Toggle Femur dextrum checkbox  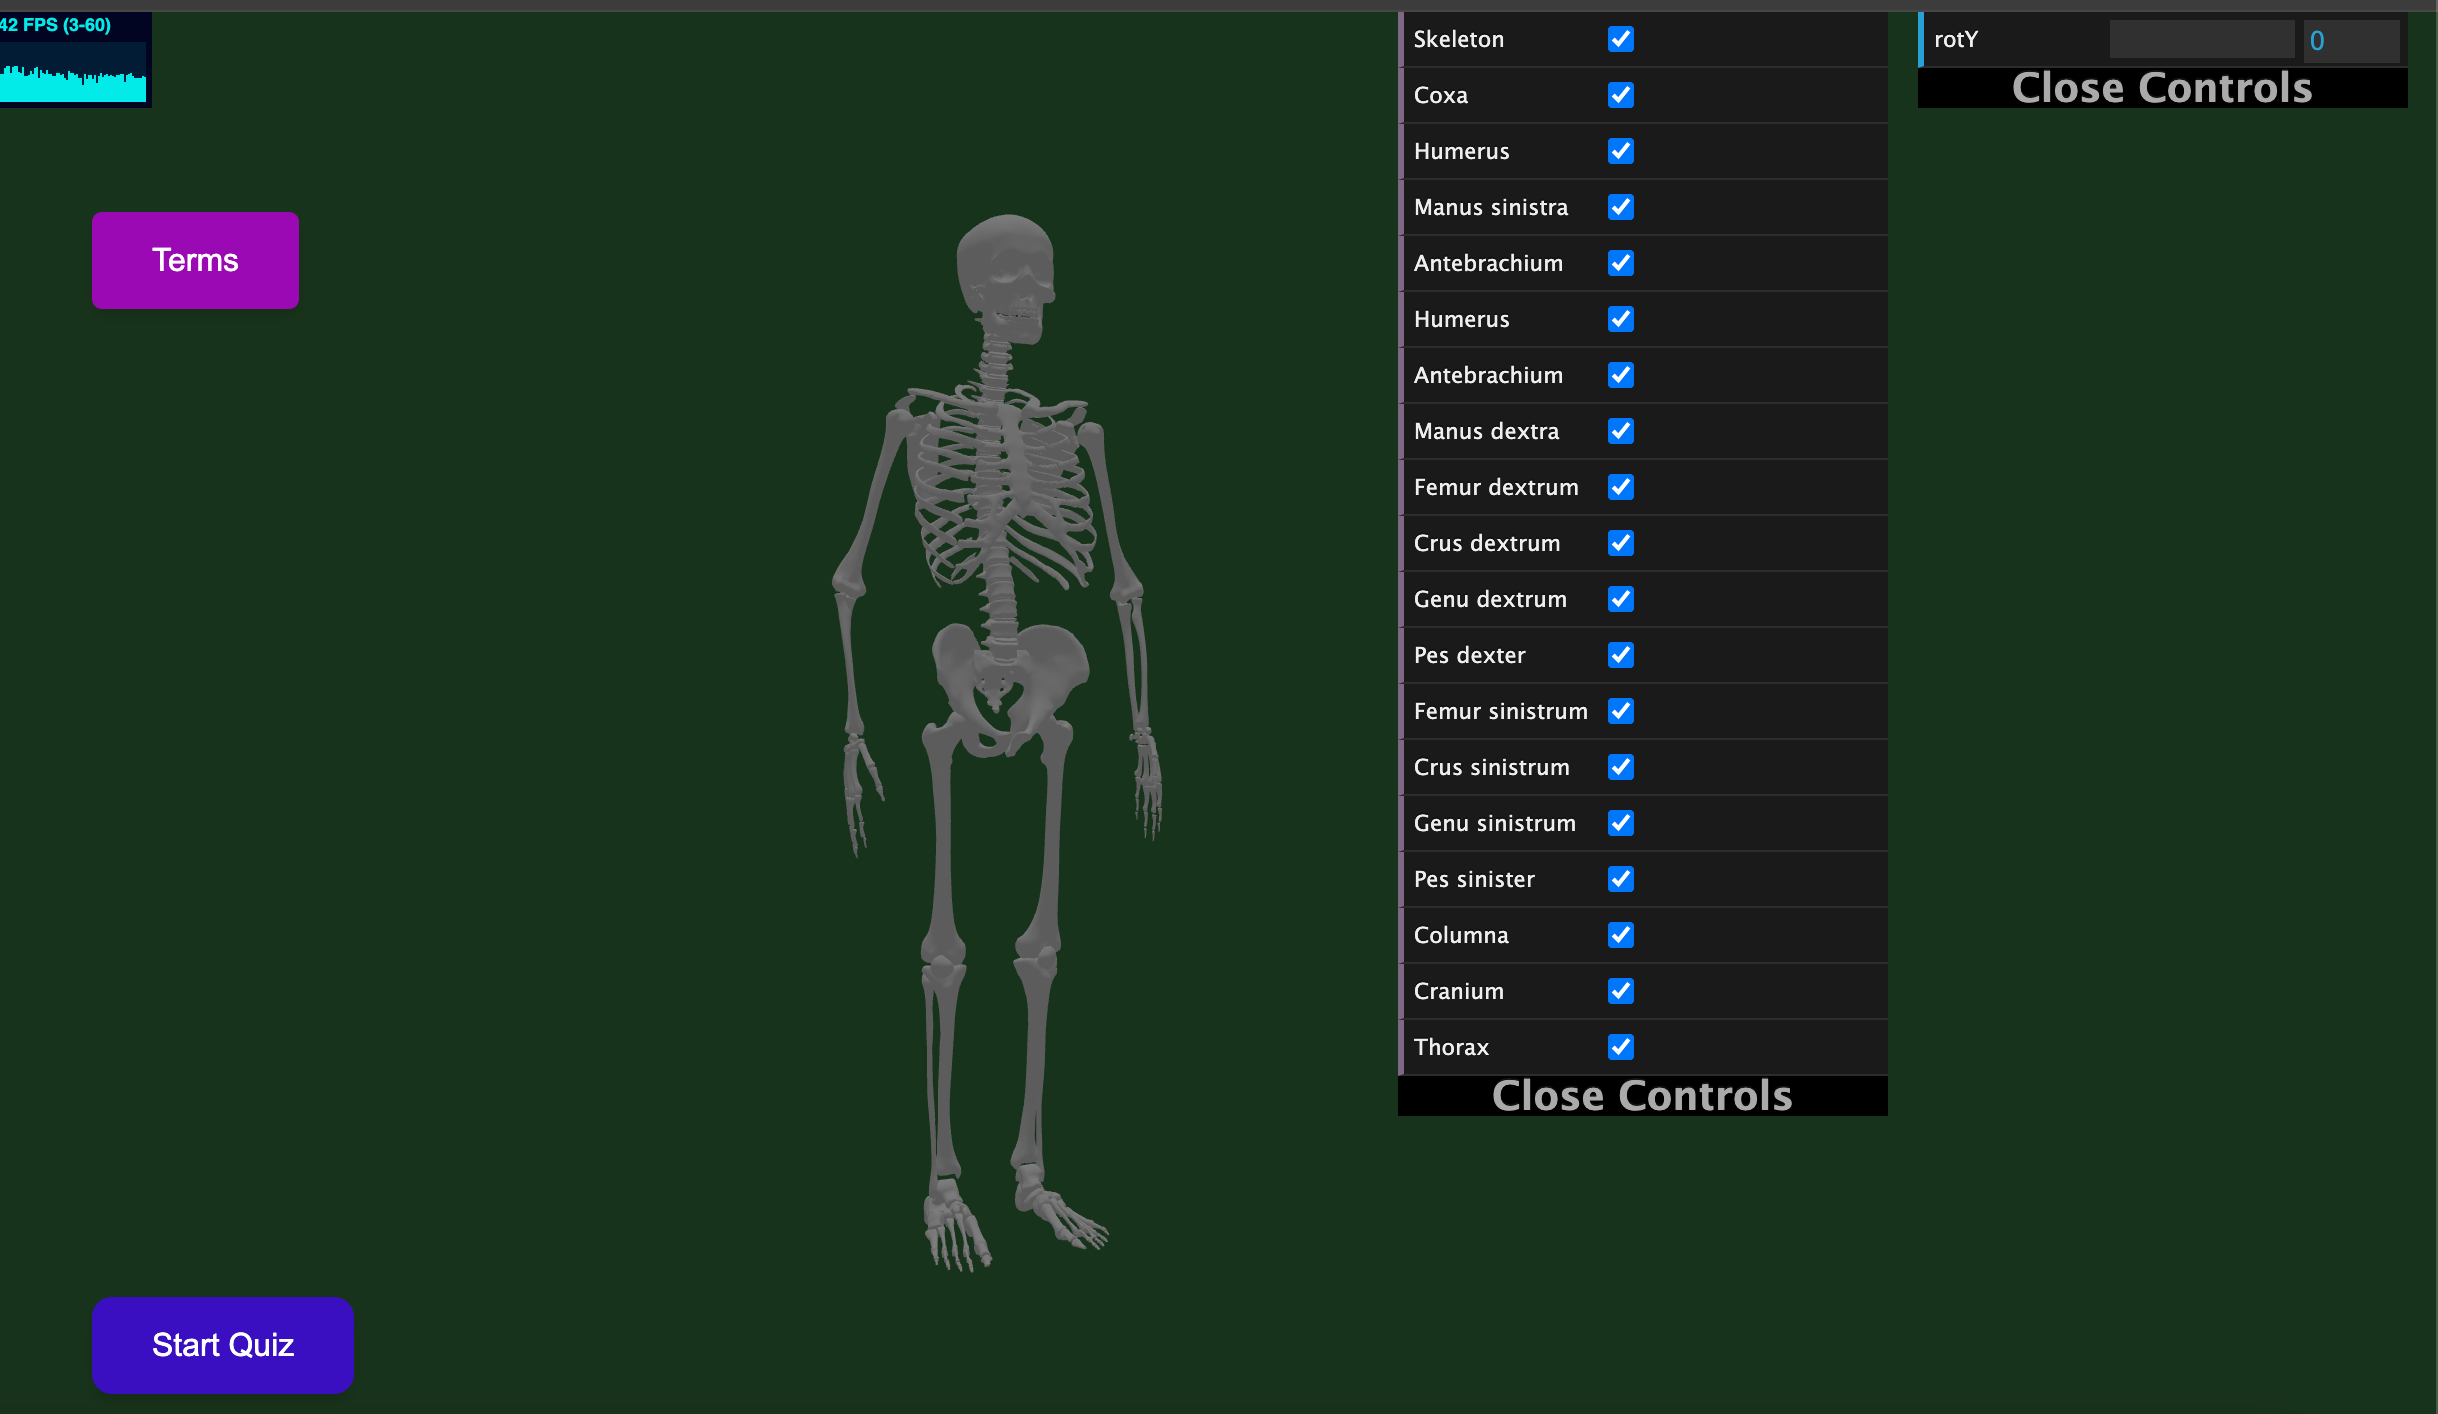pos(1621,487)
